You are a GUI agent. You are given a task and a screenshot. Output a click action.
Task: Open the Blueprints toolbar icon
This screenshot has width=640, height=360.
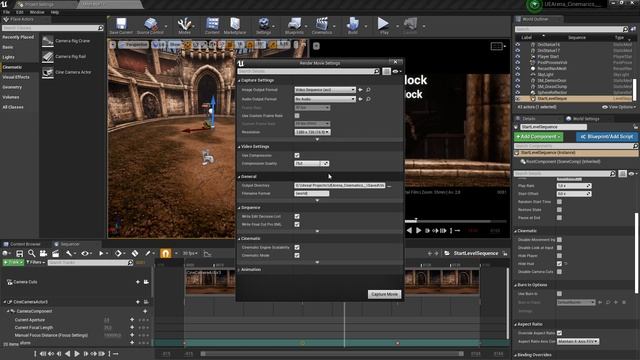[294, 24]
